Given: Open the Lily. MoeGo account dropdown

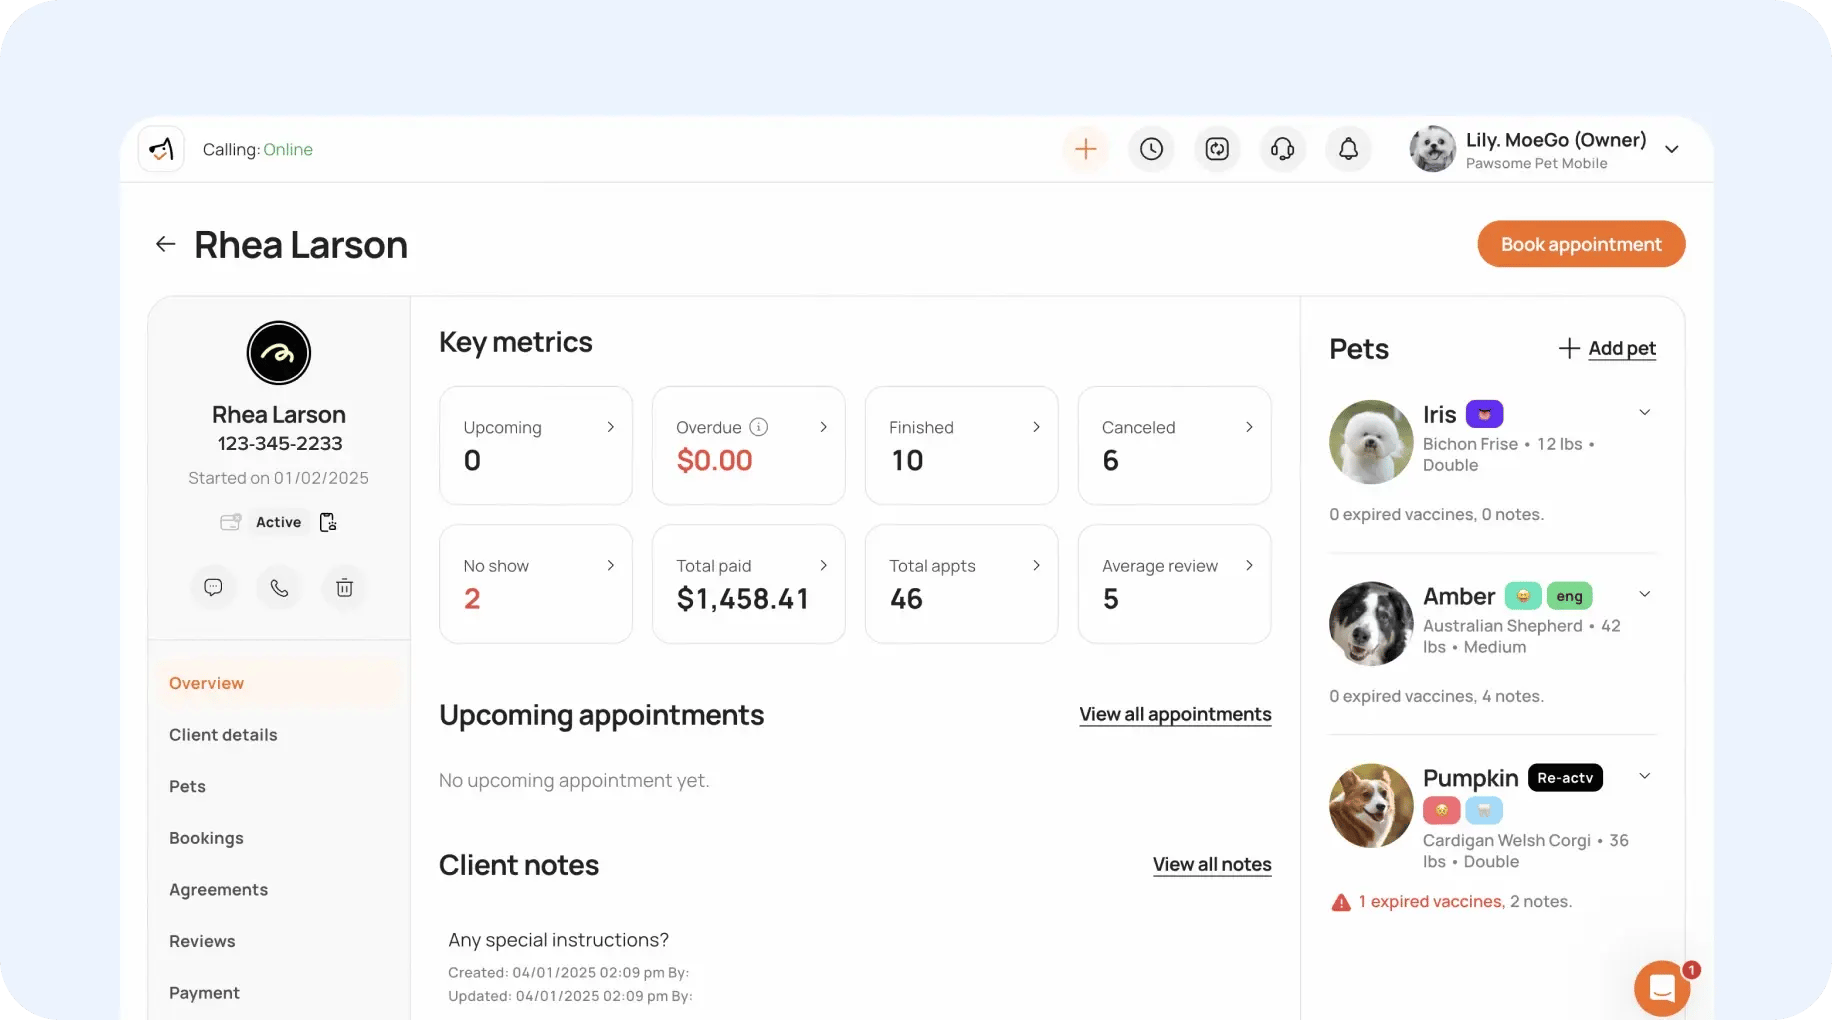Looking at the screenshot, I should pyautogui.click(x=1671, y=148).
